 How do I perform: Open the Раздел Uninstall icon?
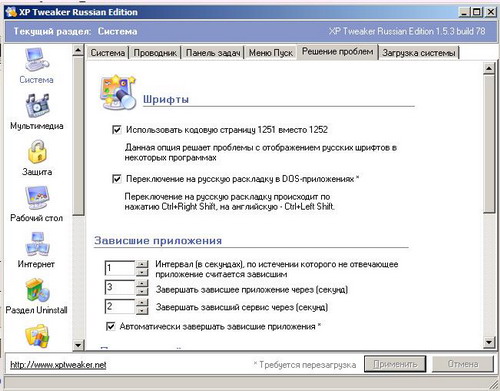[37, 290]
